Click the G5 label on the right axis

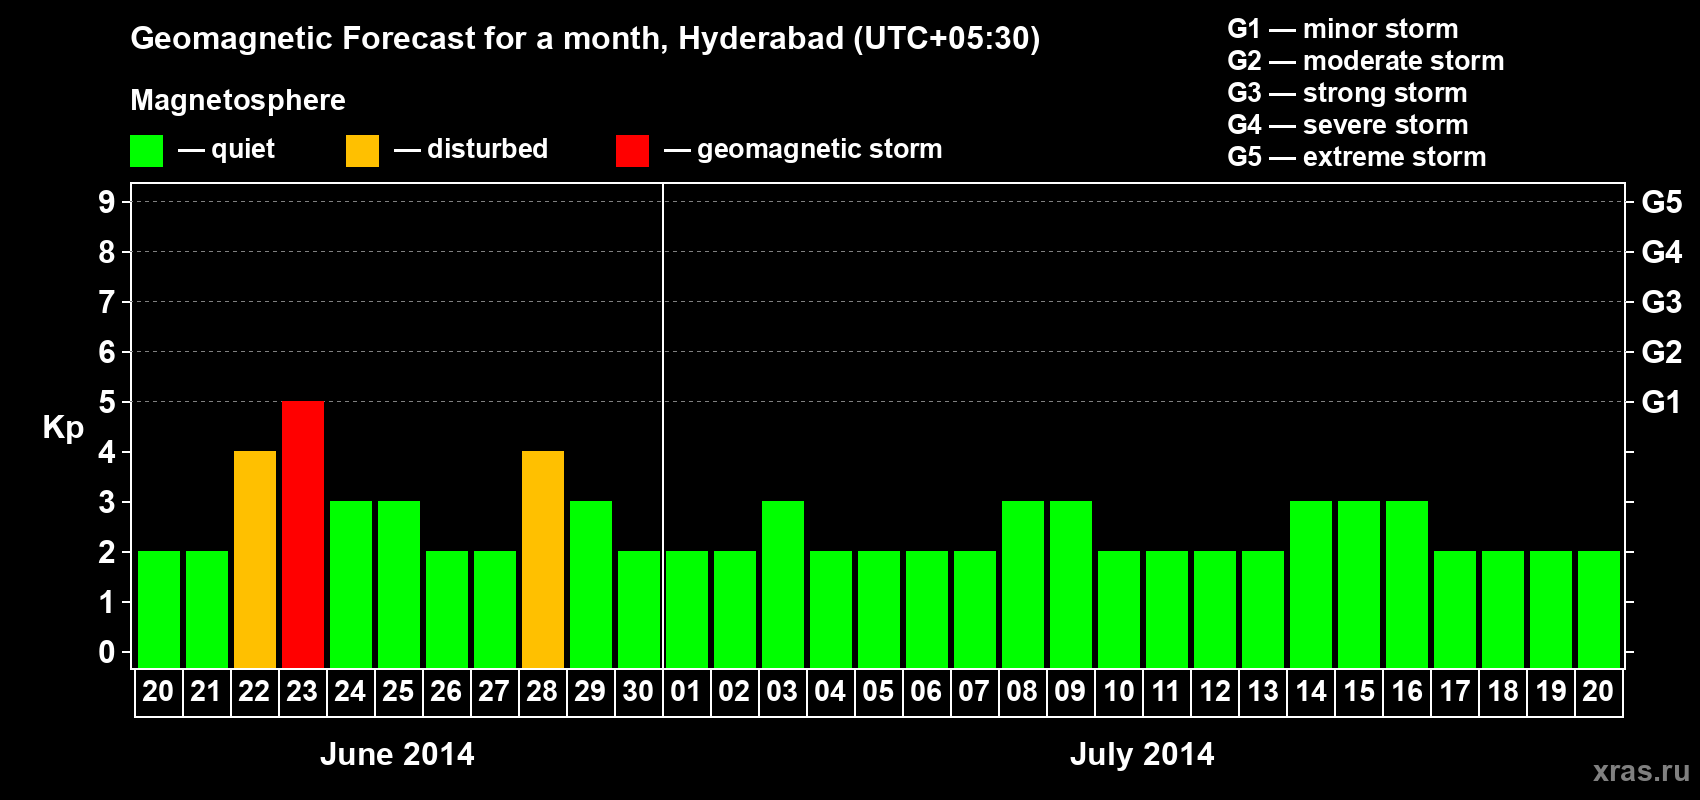point(1662,202)
